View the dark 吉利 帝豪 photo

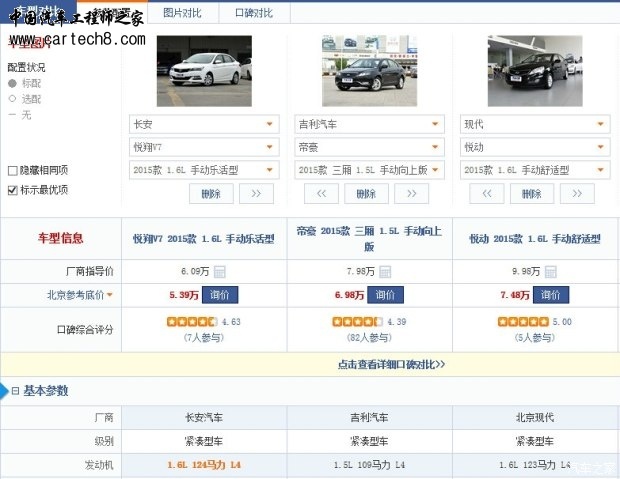click(x=369, y=71)
